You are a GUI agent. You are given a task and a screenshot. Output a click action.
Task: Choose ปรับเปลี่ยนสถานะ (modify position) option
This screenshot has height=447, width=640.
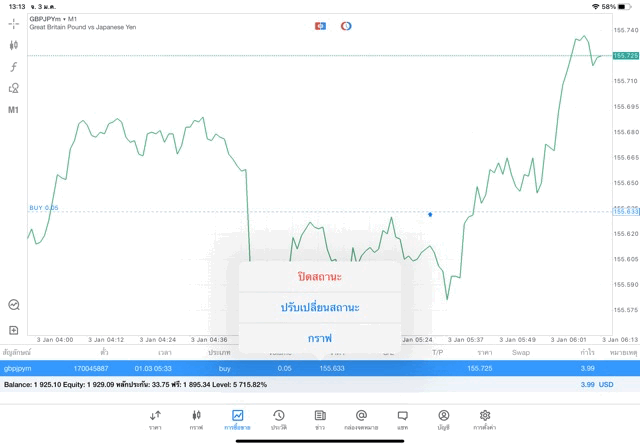coord(319,307)
